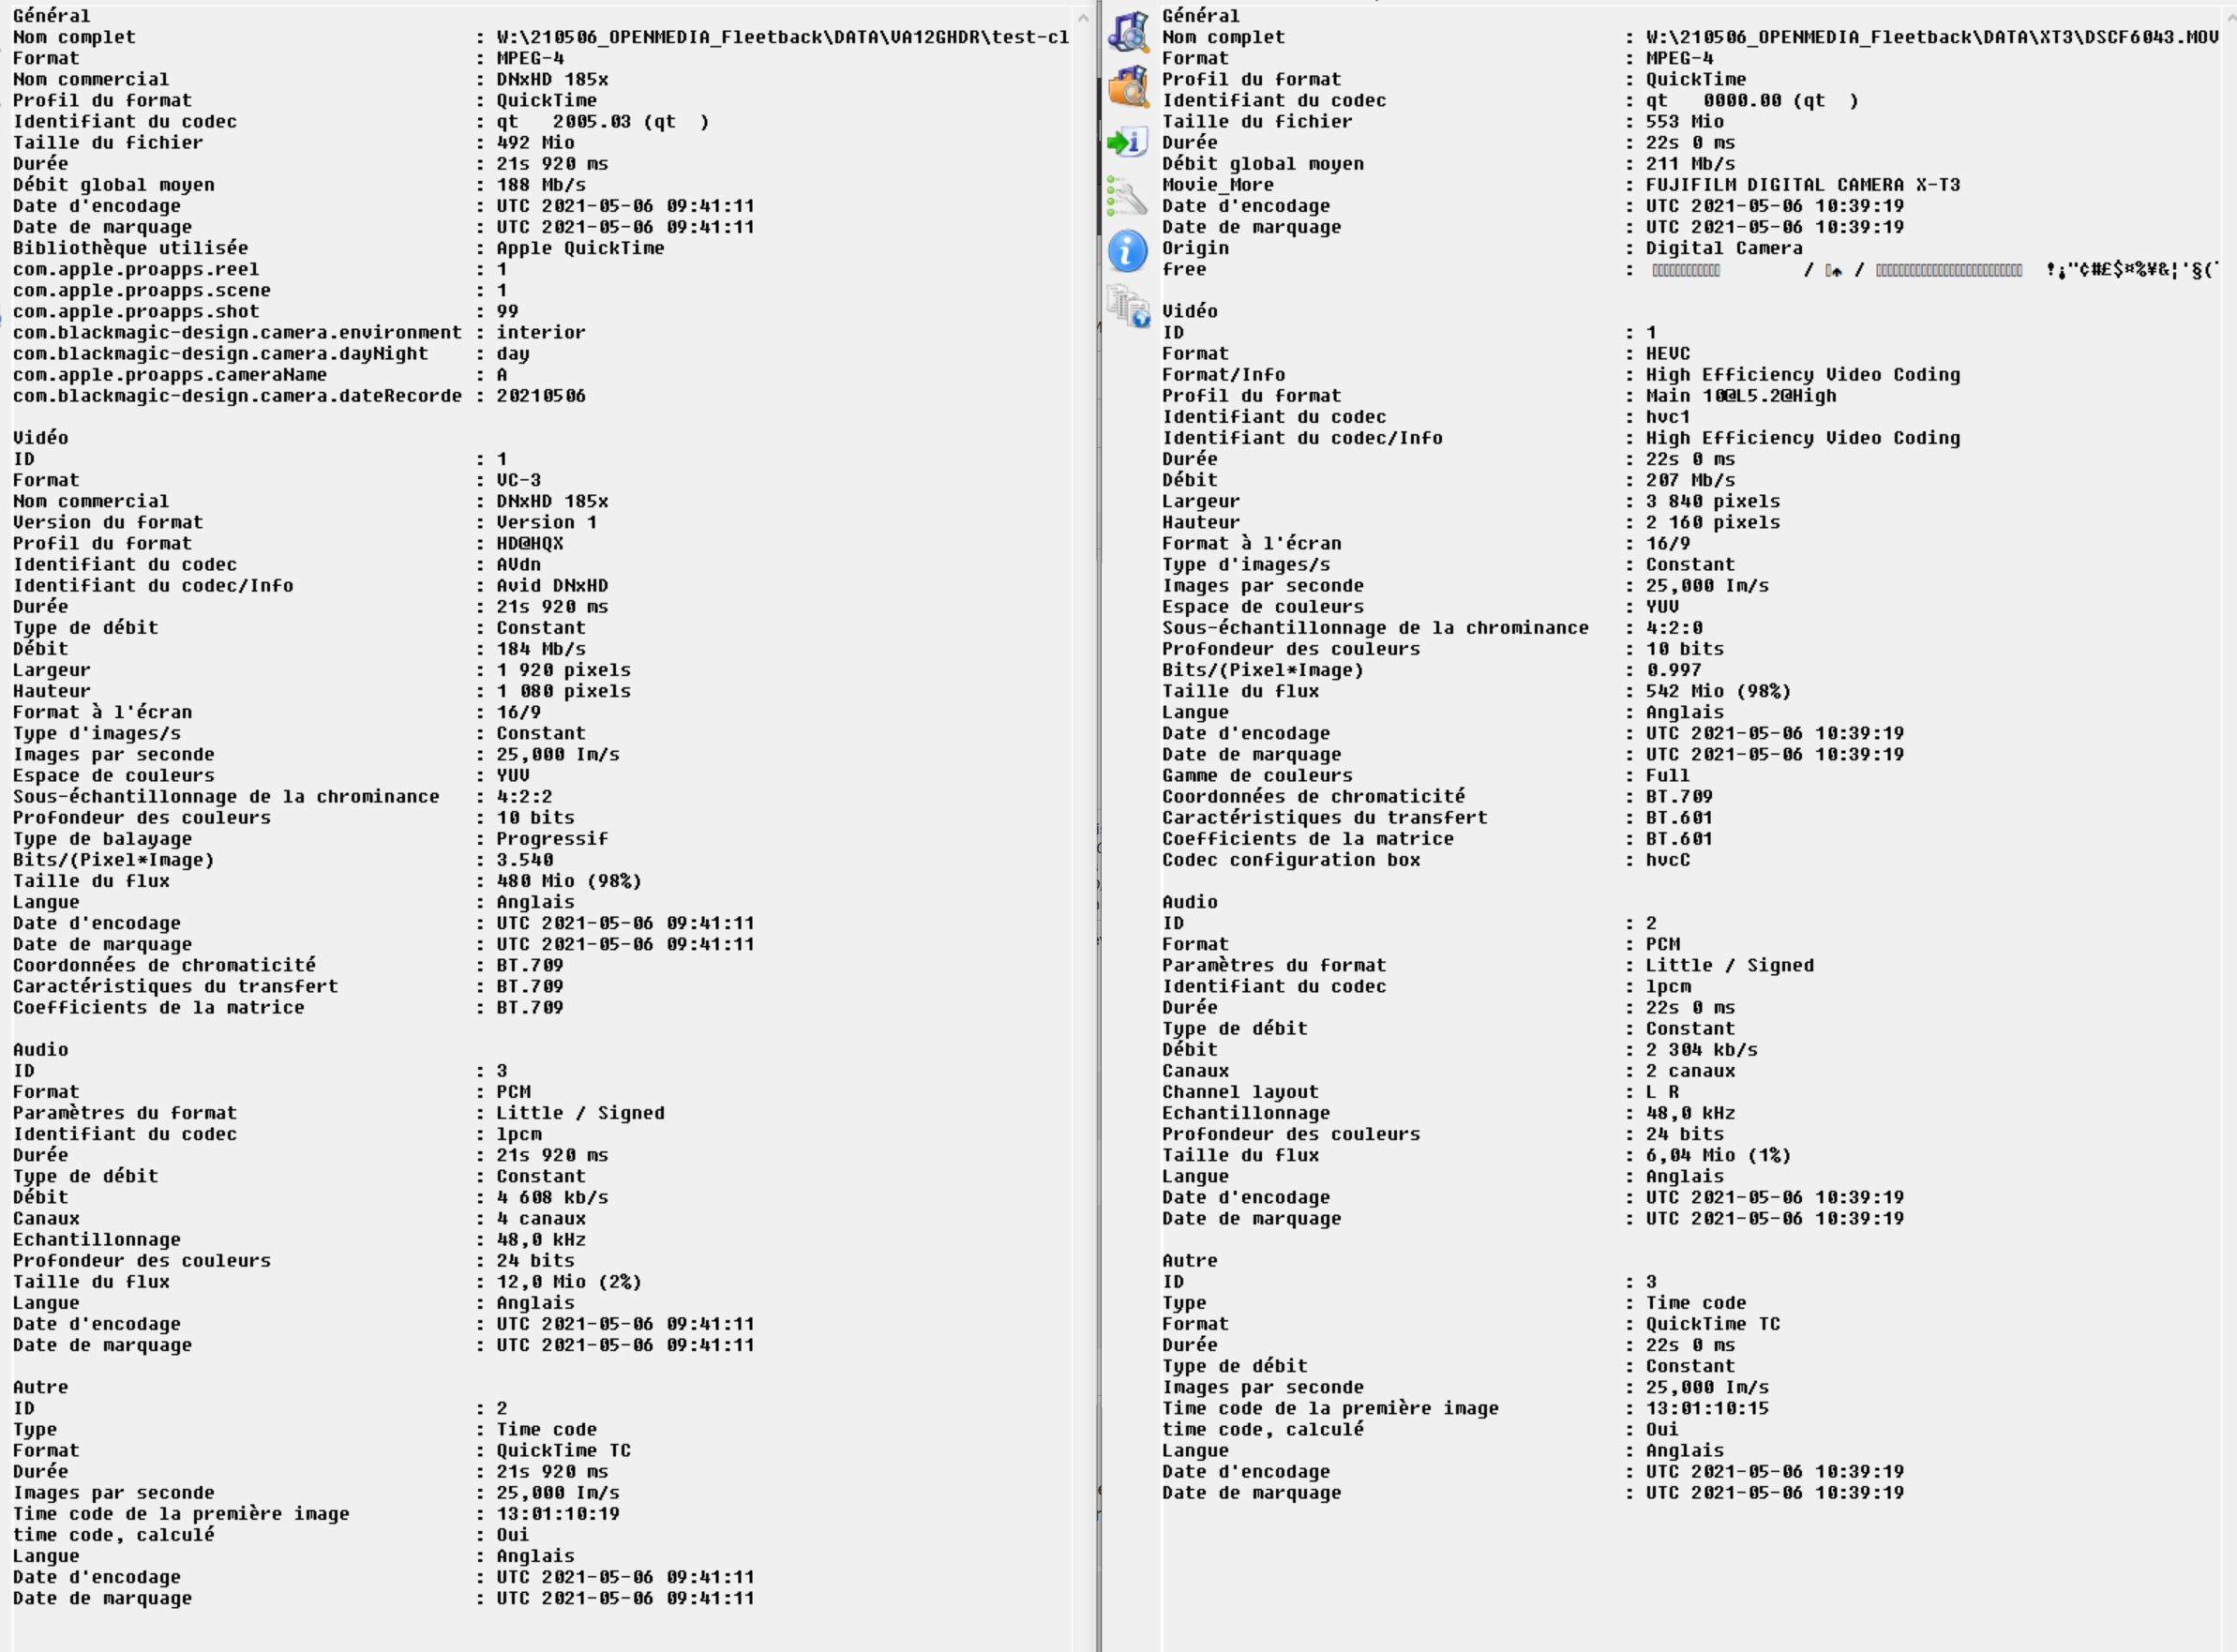Click the 'hvcC' codec configuration box value
The image size is (2237, 1652).
(x=1668, y=860)
